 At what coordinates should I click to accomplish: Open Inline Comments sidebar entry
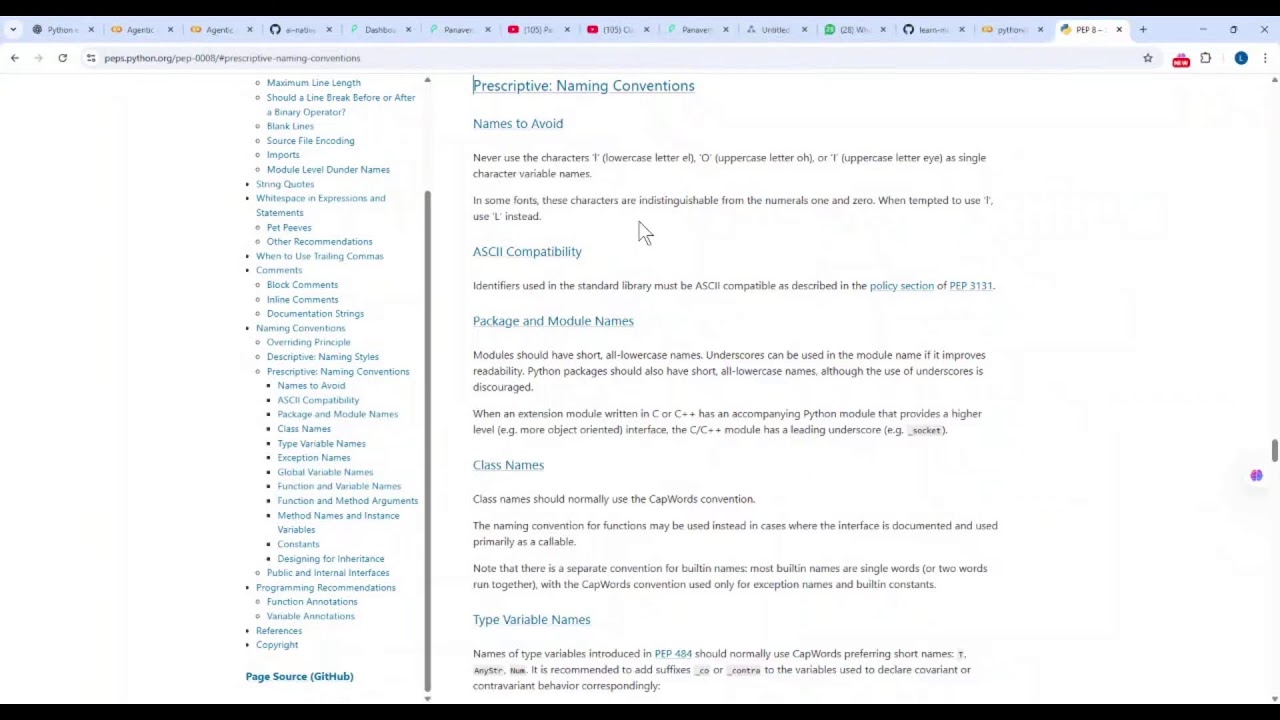coord(302,300)
